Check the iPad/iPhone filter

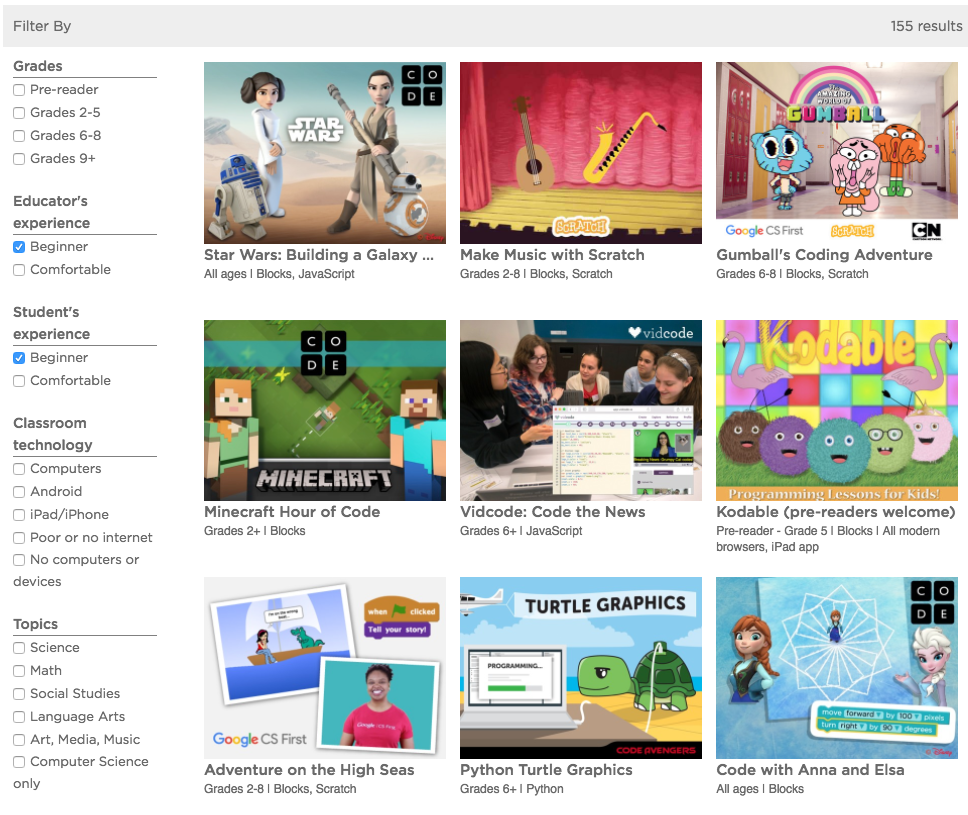pos(19,515)
